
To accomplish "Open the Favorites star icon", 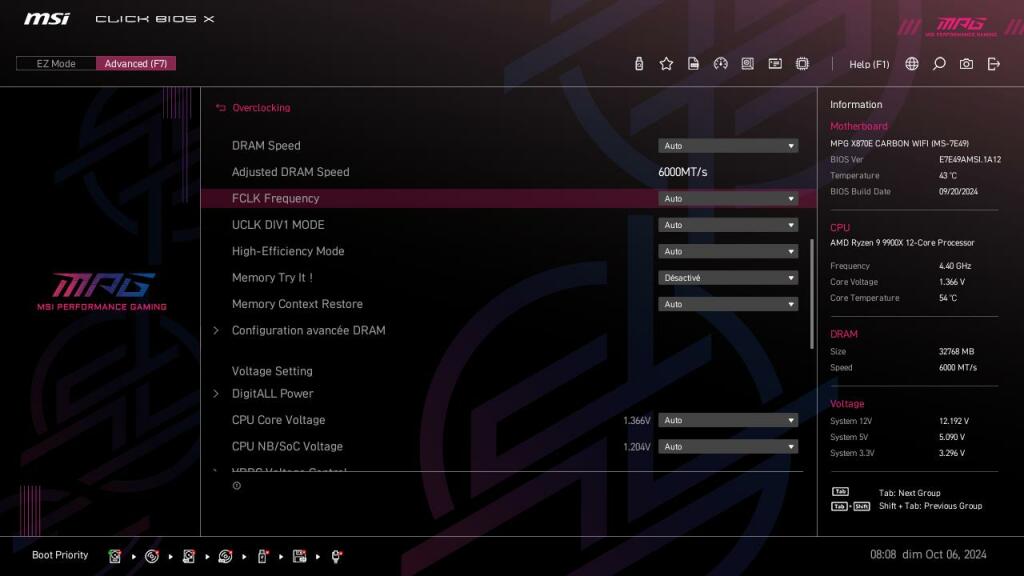I will [666, 63].
